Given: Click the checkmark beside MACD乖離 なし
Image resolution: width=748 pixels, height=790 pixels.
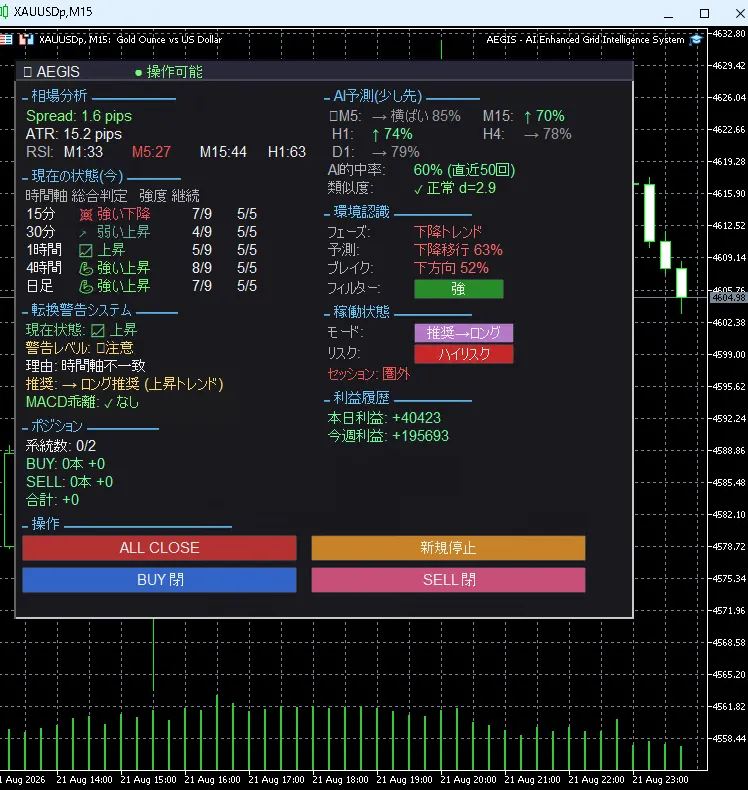Looking at the screenshot, I should 108,403.
